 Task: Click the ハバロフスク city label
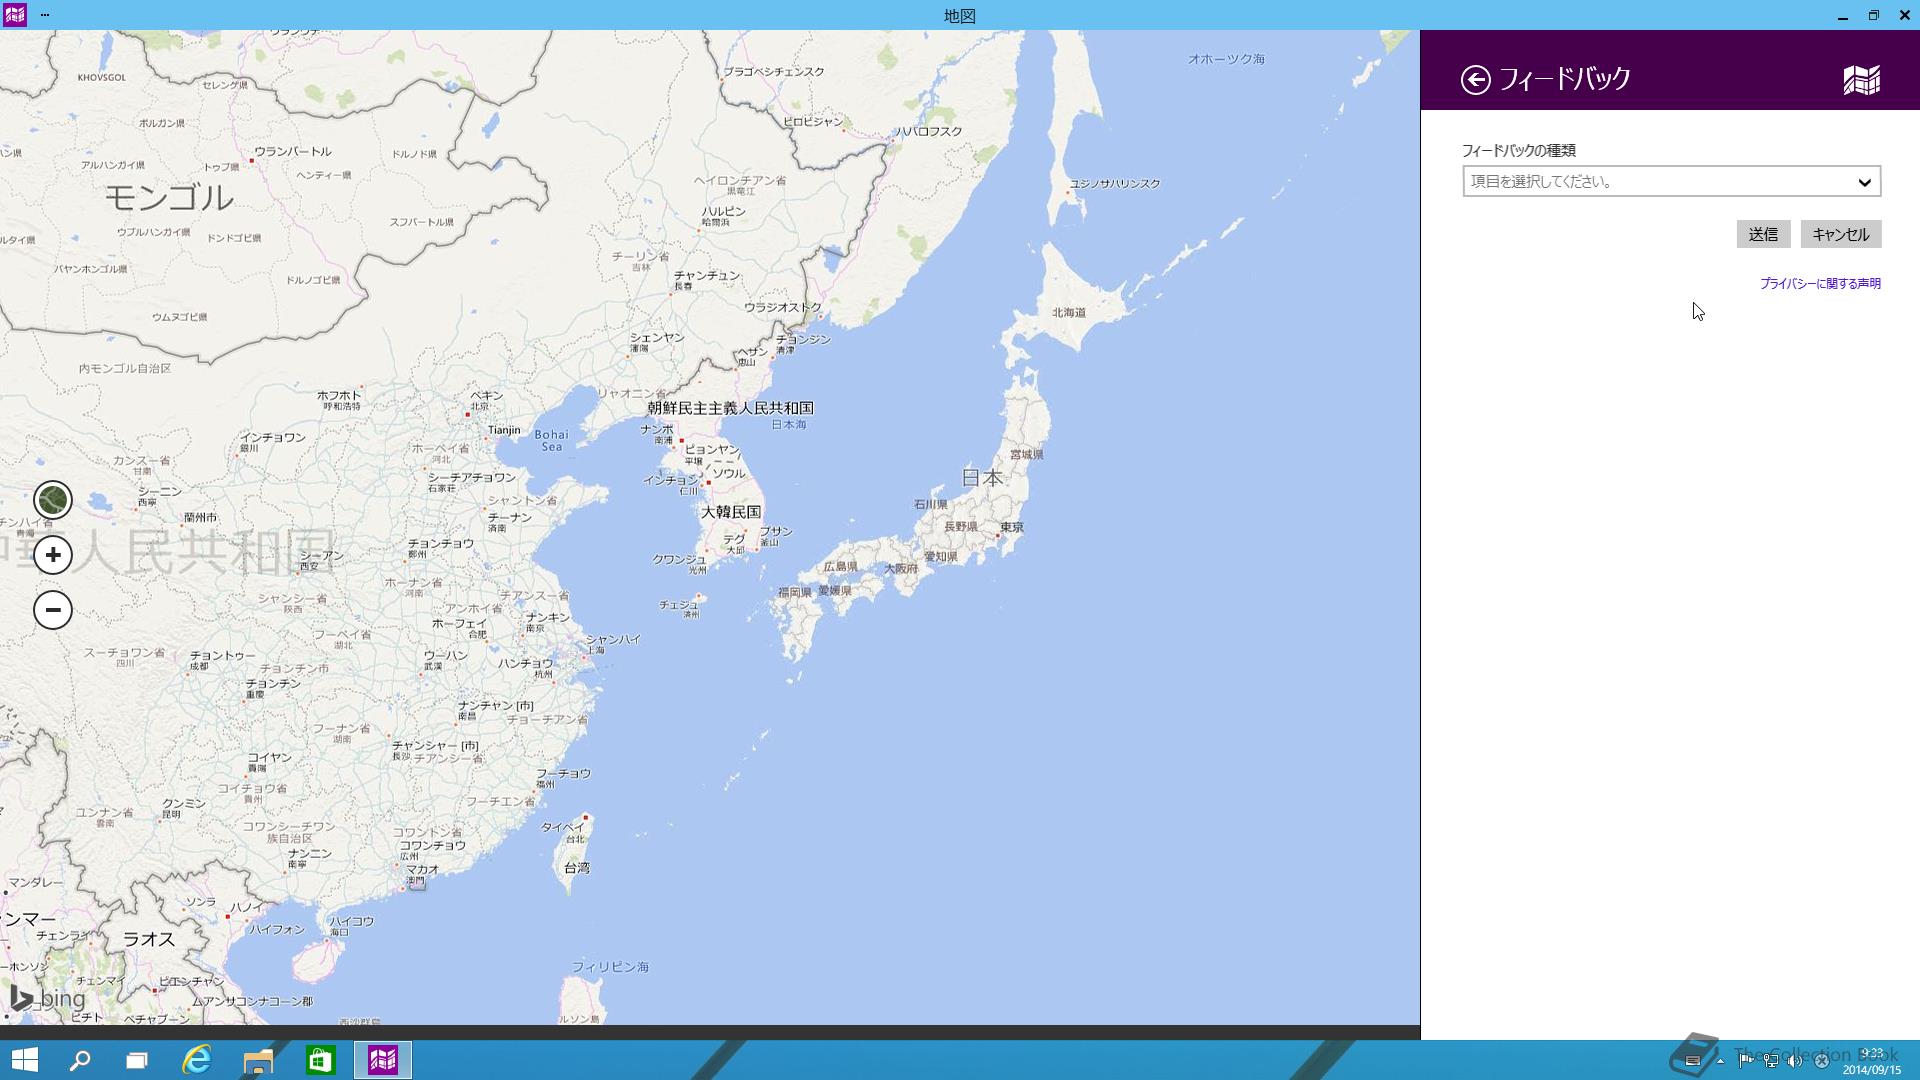point(929,131)
